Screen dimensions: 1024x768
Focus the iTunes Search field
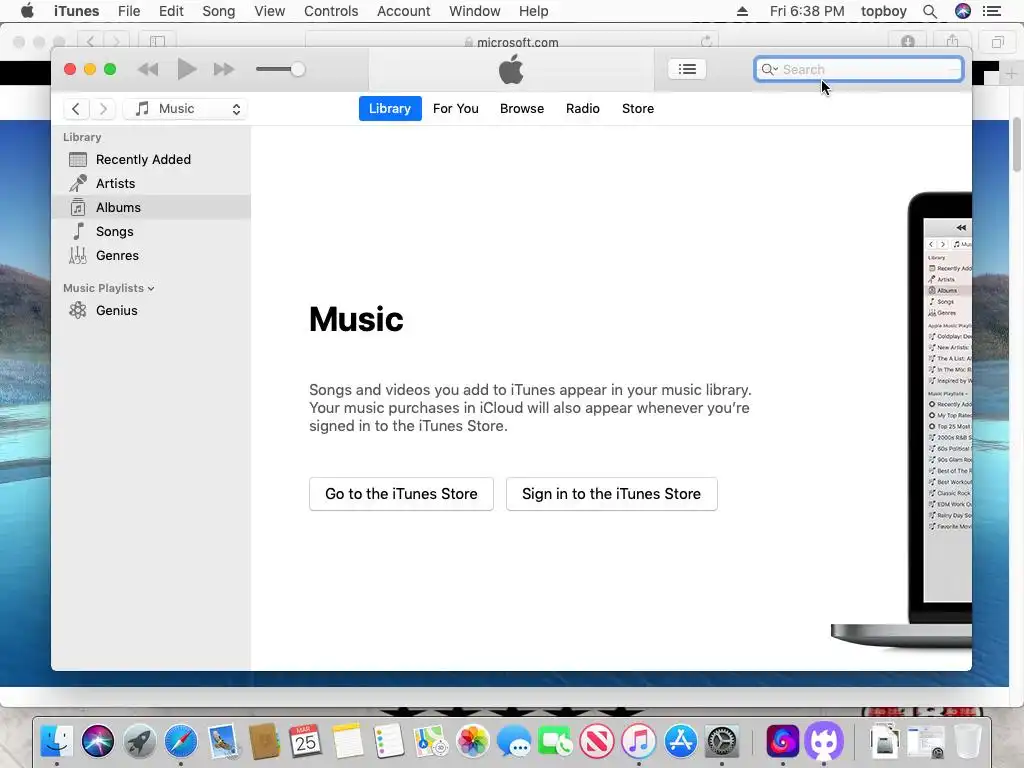[x=859, y=69]
